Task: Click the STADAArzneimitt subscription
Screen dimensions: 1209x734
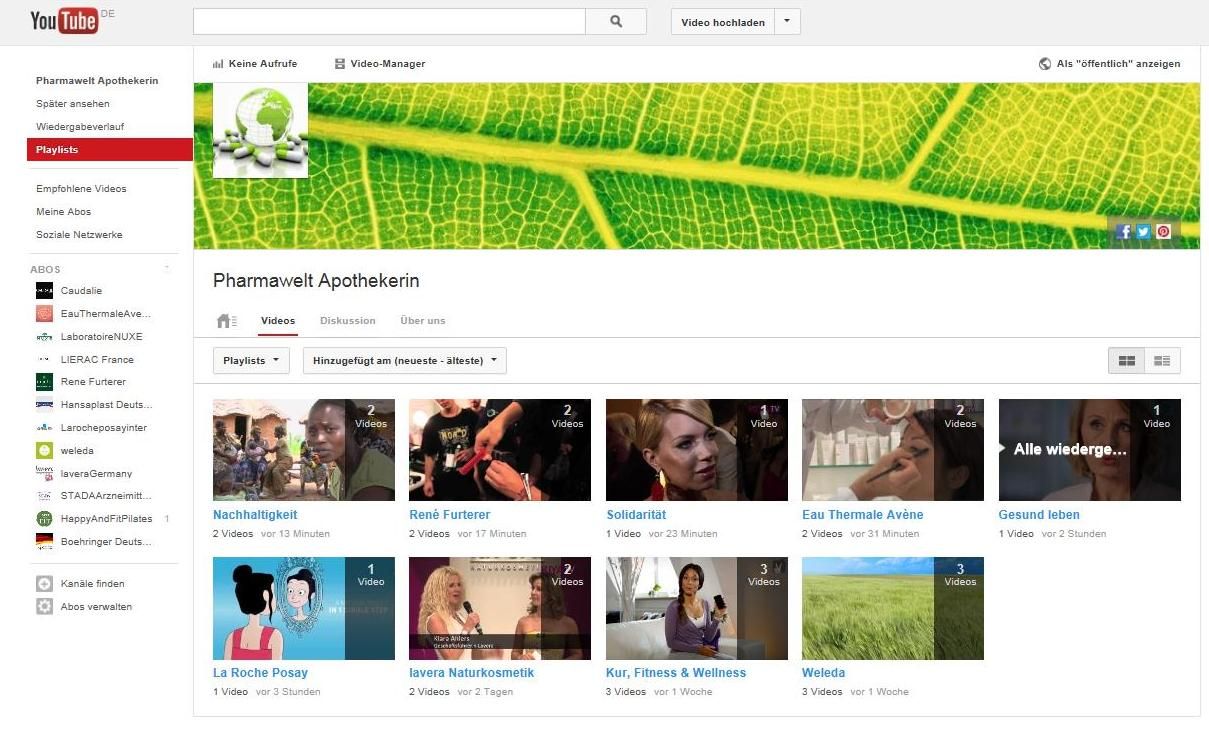Action: [x=106, y=496]
